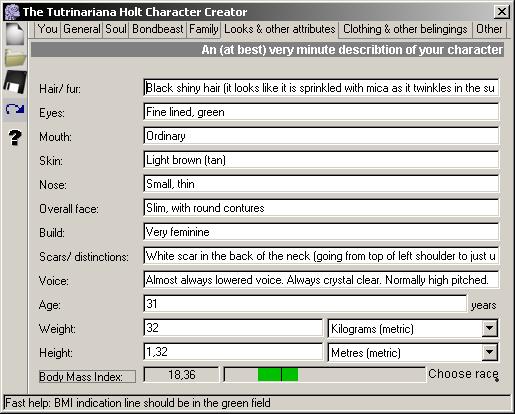Switch to the You tab

48,29
